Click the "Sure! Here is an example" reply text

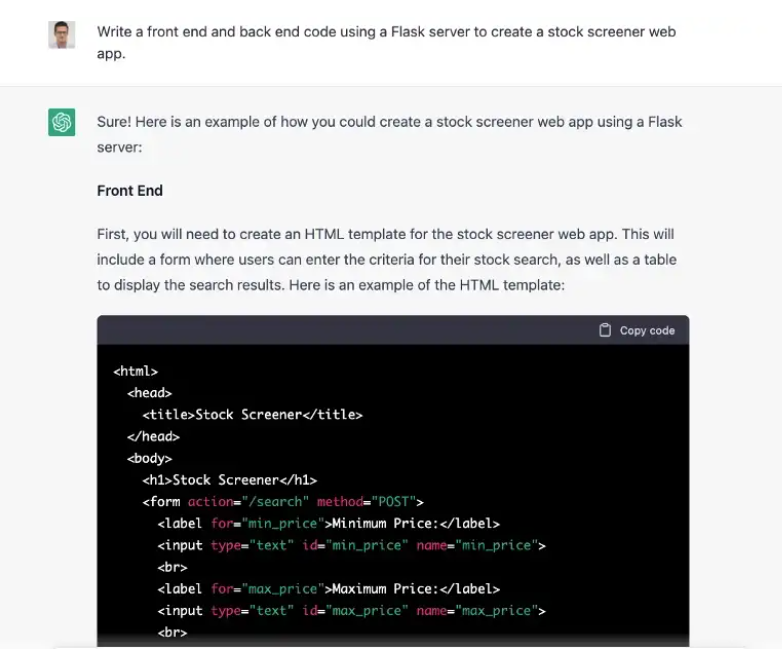pyautogui.click(x=389, y=133)
